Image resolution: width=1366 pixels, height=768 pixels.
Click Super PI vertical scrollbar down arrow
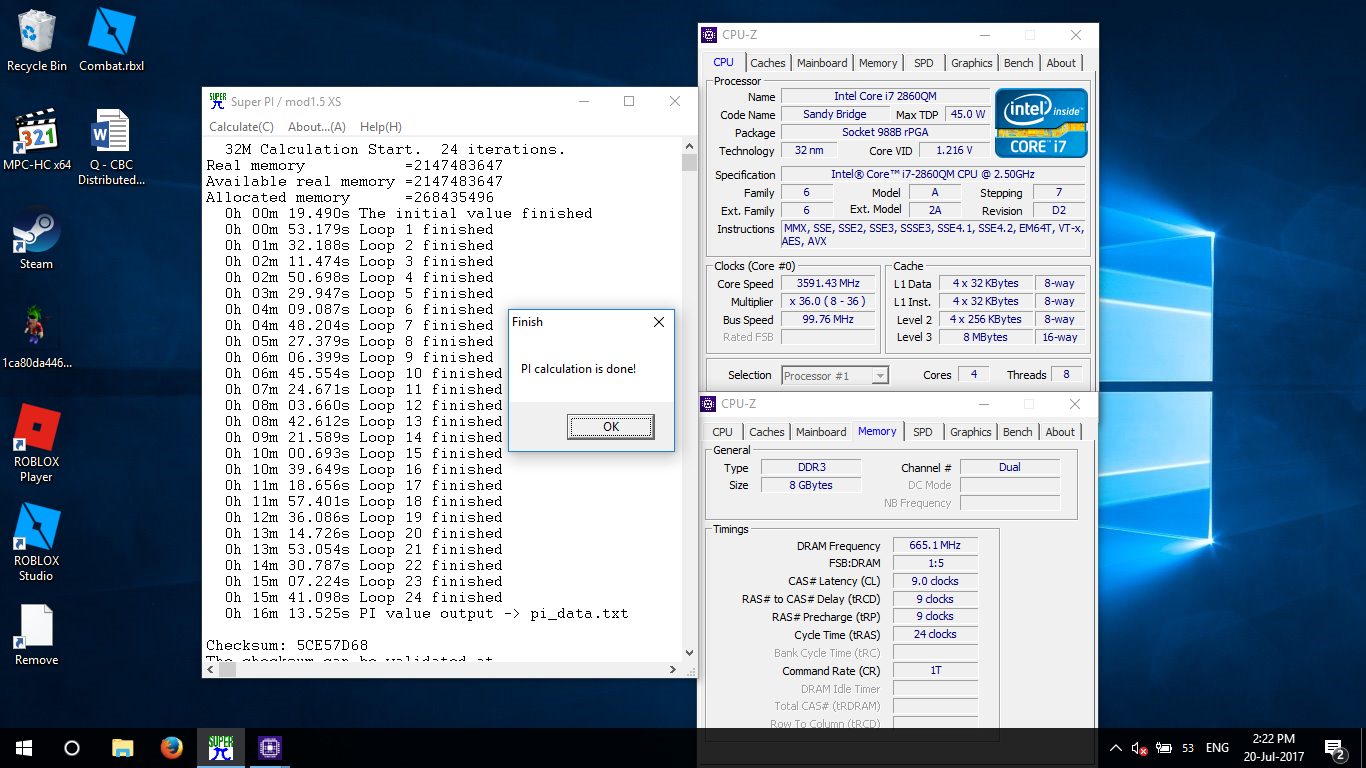689,652
